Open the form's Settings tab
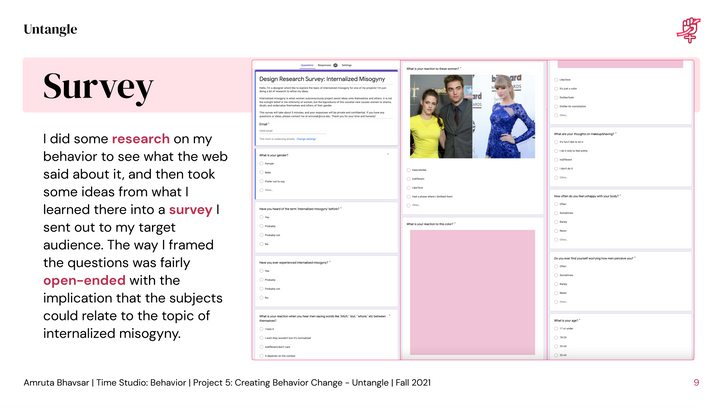Screen dimensions: 722x407 (x=347, y=65)
